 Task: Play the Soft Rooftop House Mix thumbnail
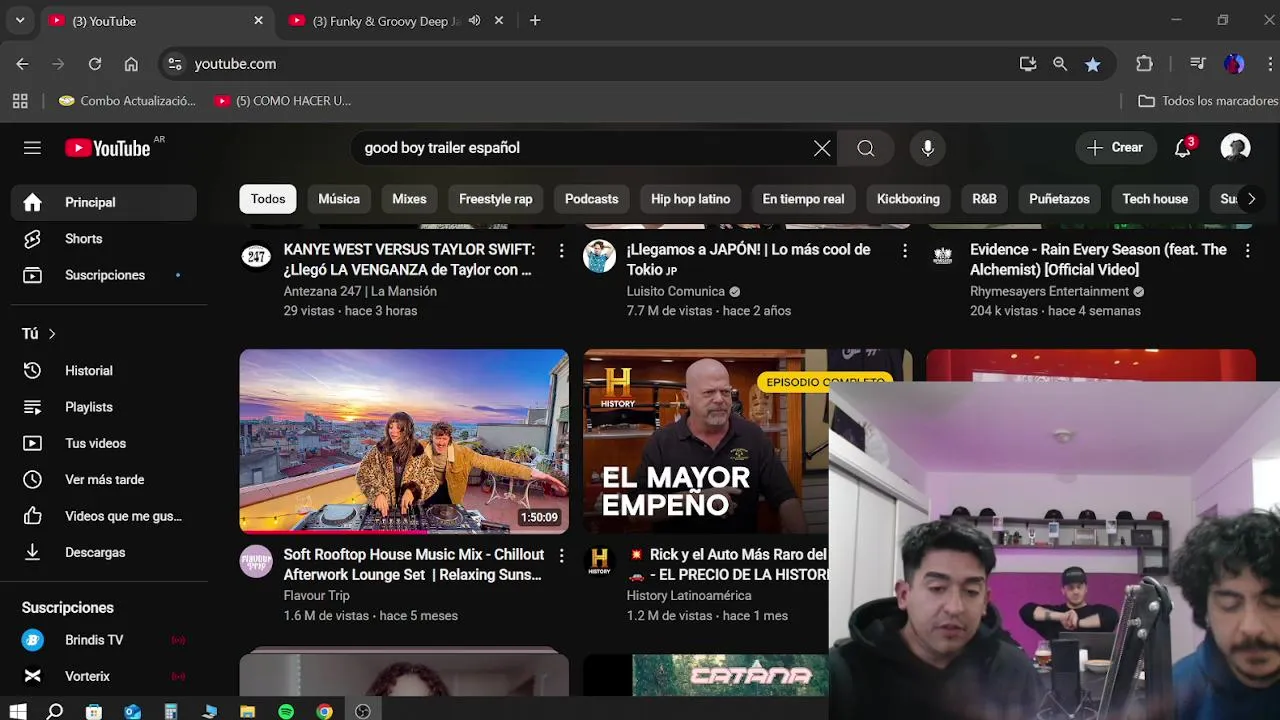point(404,441)
